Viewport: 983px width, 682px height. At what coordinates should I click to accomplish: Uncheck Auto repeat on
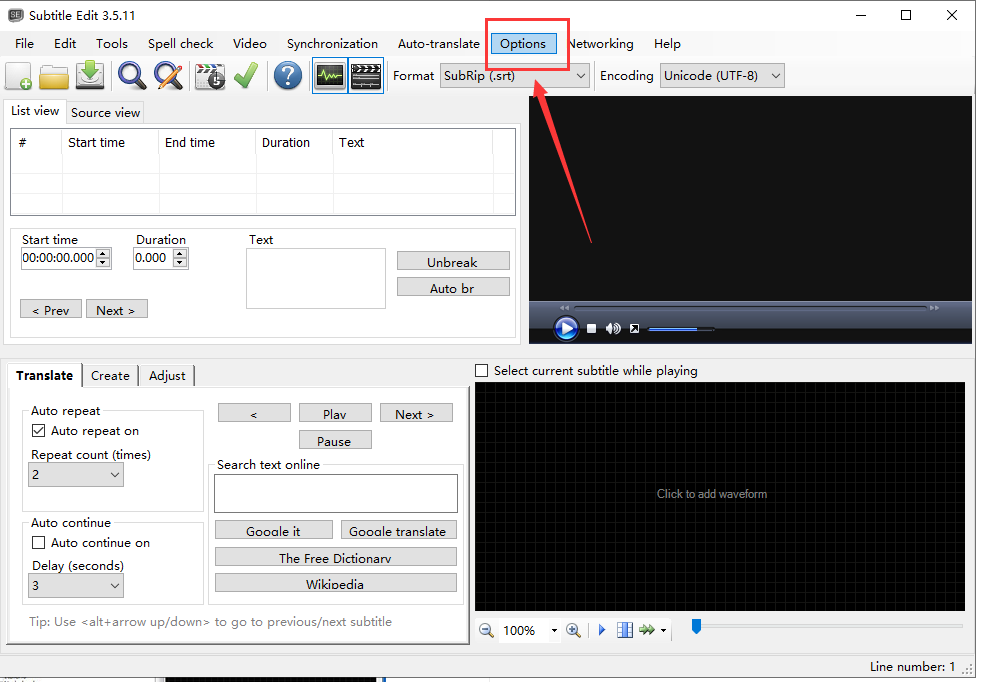pos(38,431)
